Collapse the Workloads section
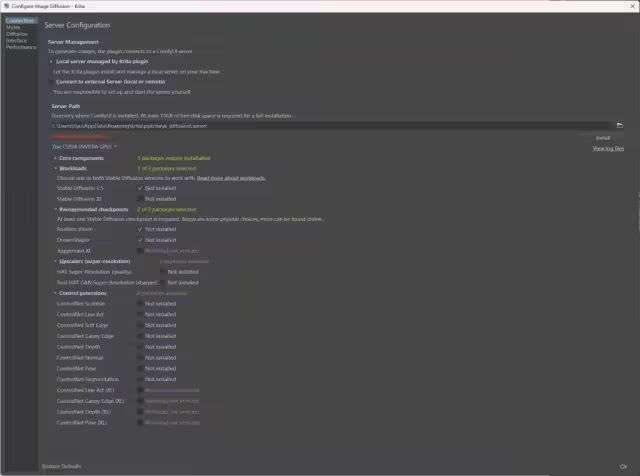640x476 pixels. 55,168
